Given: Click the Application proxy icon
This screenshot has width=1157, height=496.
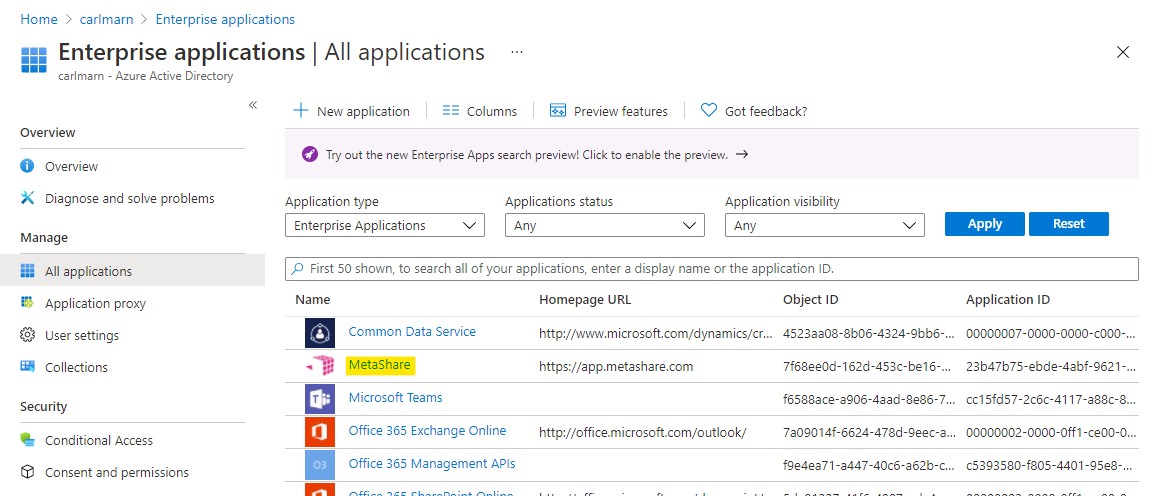Looking at the screenshot, I should pos(27,303).
